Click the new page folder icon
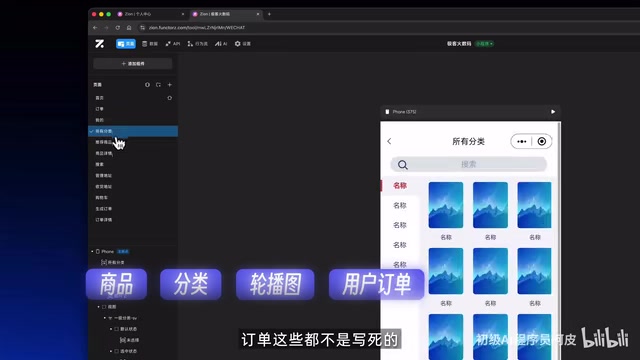The height and width of the screenshot is (360, 640). tap(158, 85)
